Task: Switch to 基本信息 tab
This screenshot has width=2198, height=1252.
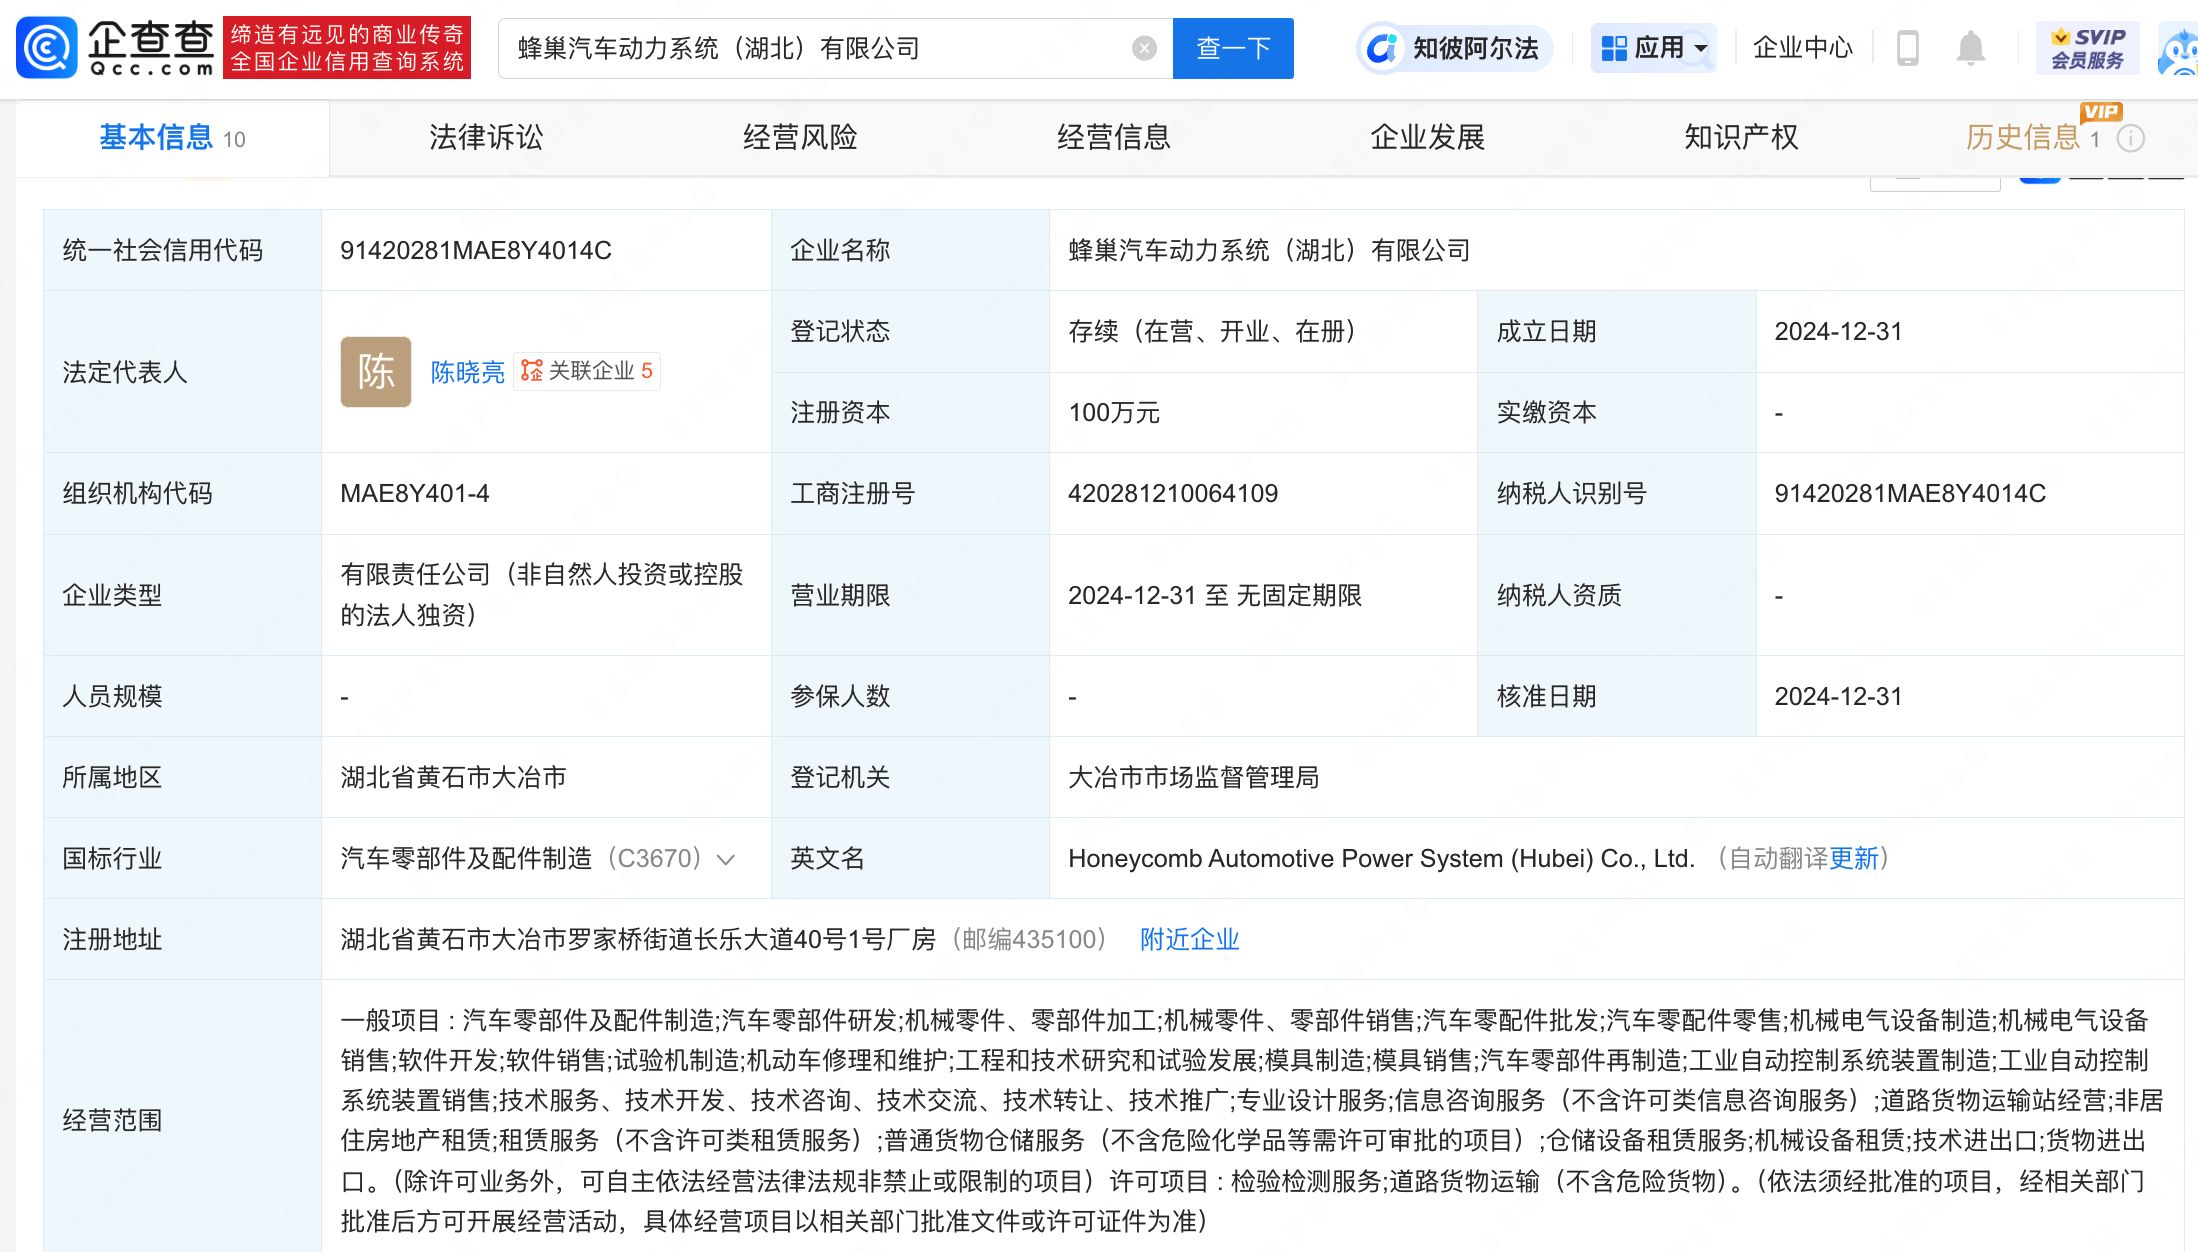Action: 172,138
